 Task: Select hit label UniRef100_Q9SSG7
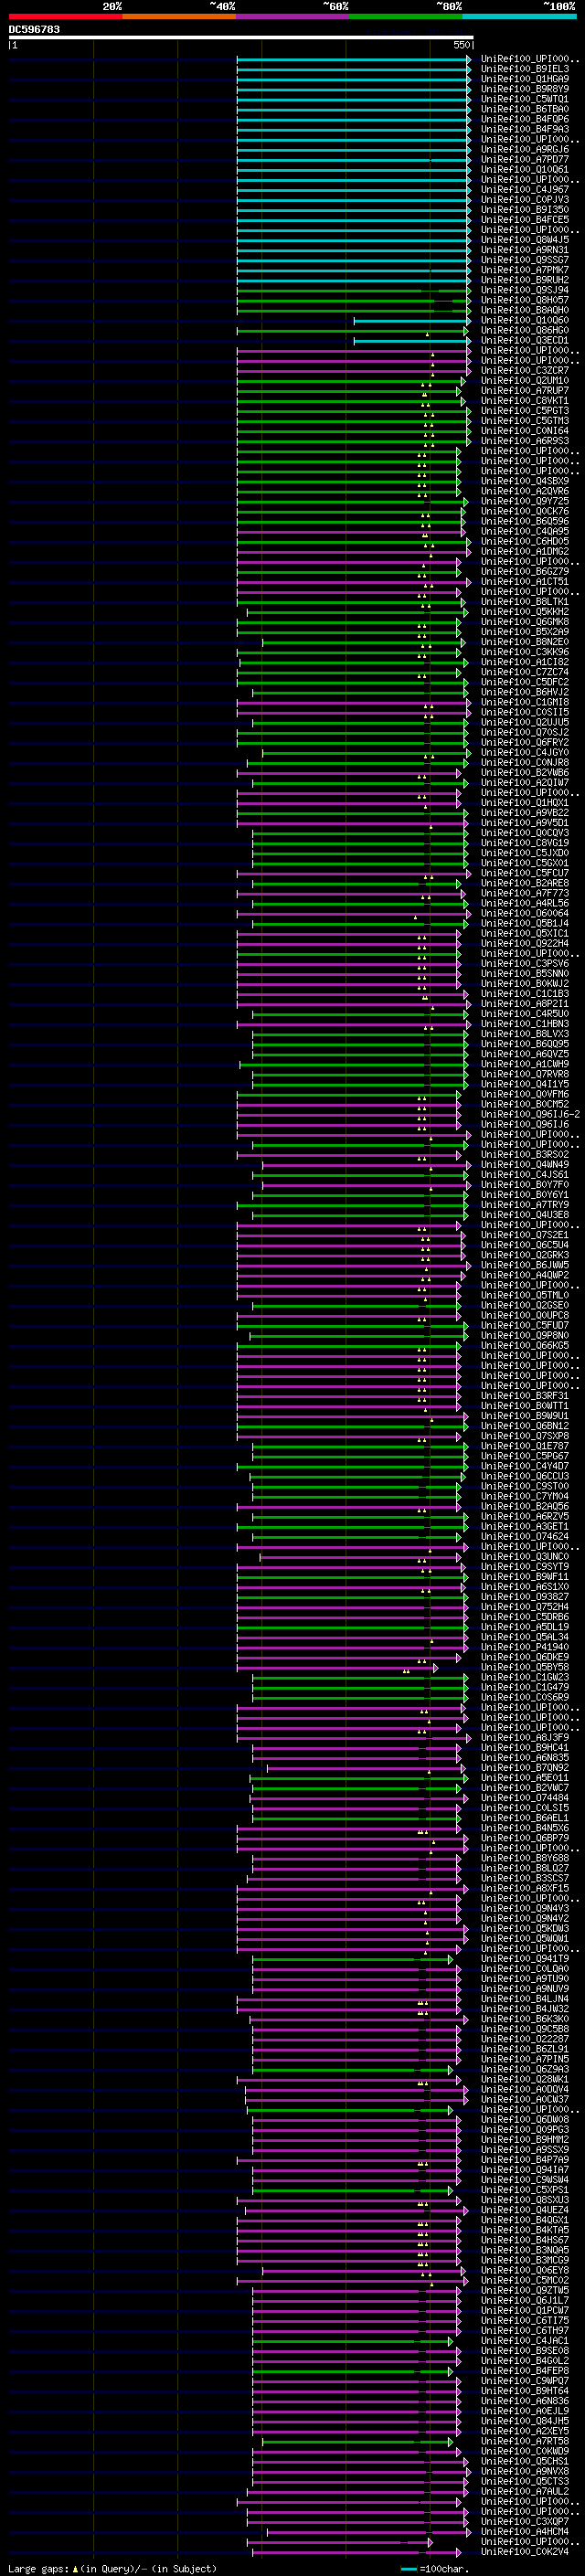(x=525, y=260)
